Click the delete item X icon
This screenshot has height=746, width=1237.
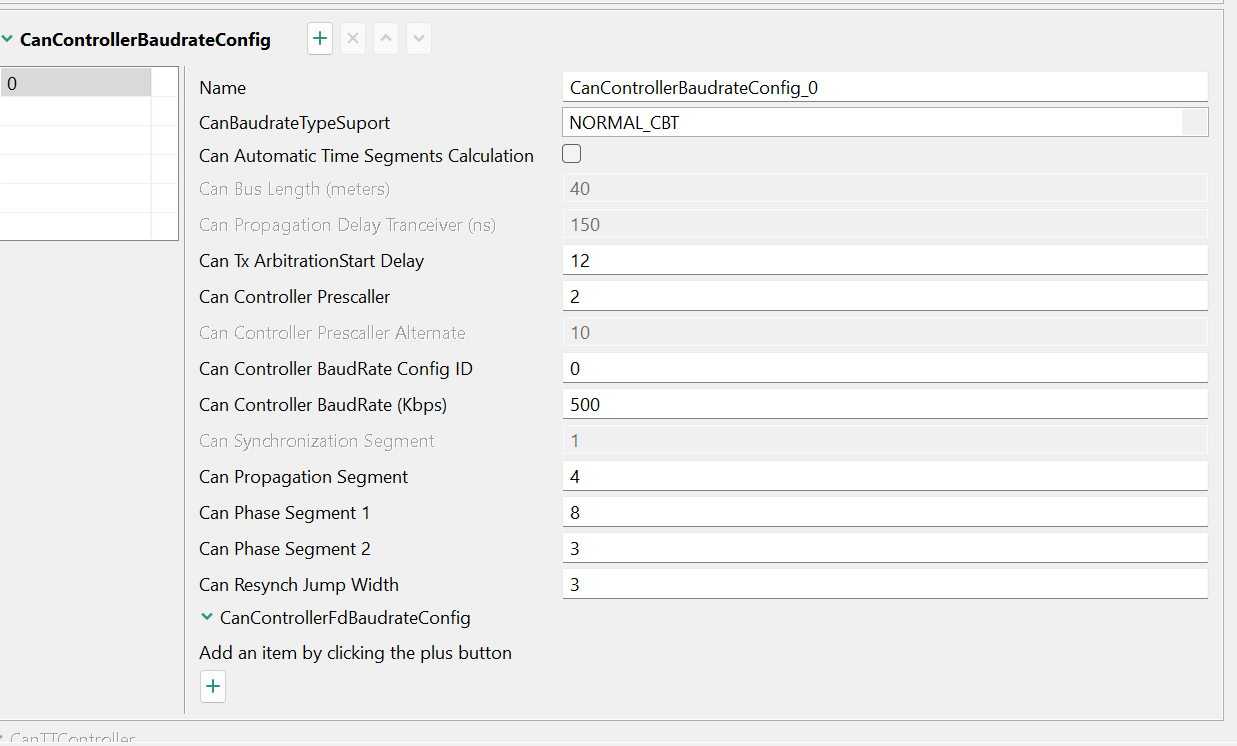[353, 40]
